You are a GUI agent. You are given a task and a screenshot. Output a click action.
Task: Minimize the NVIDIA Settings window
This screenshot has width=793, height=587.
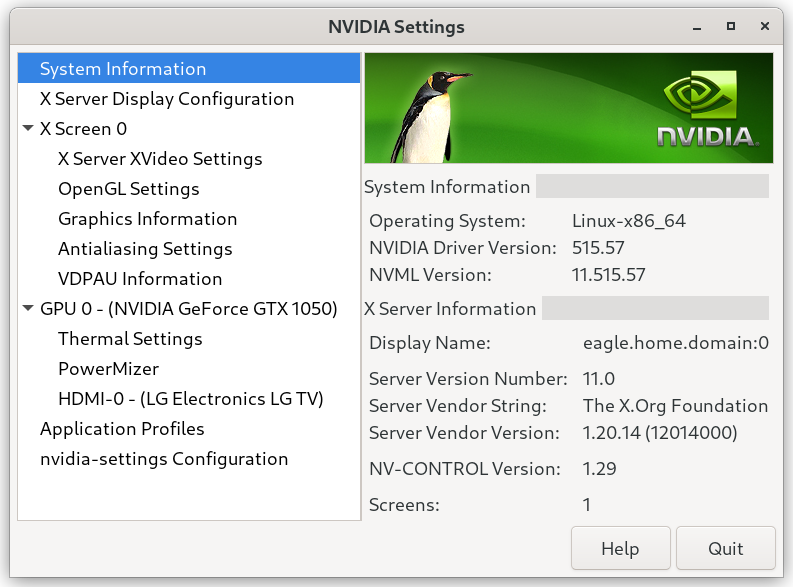pos(697,27)
